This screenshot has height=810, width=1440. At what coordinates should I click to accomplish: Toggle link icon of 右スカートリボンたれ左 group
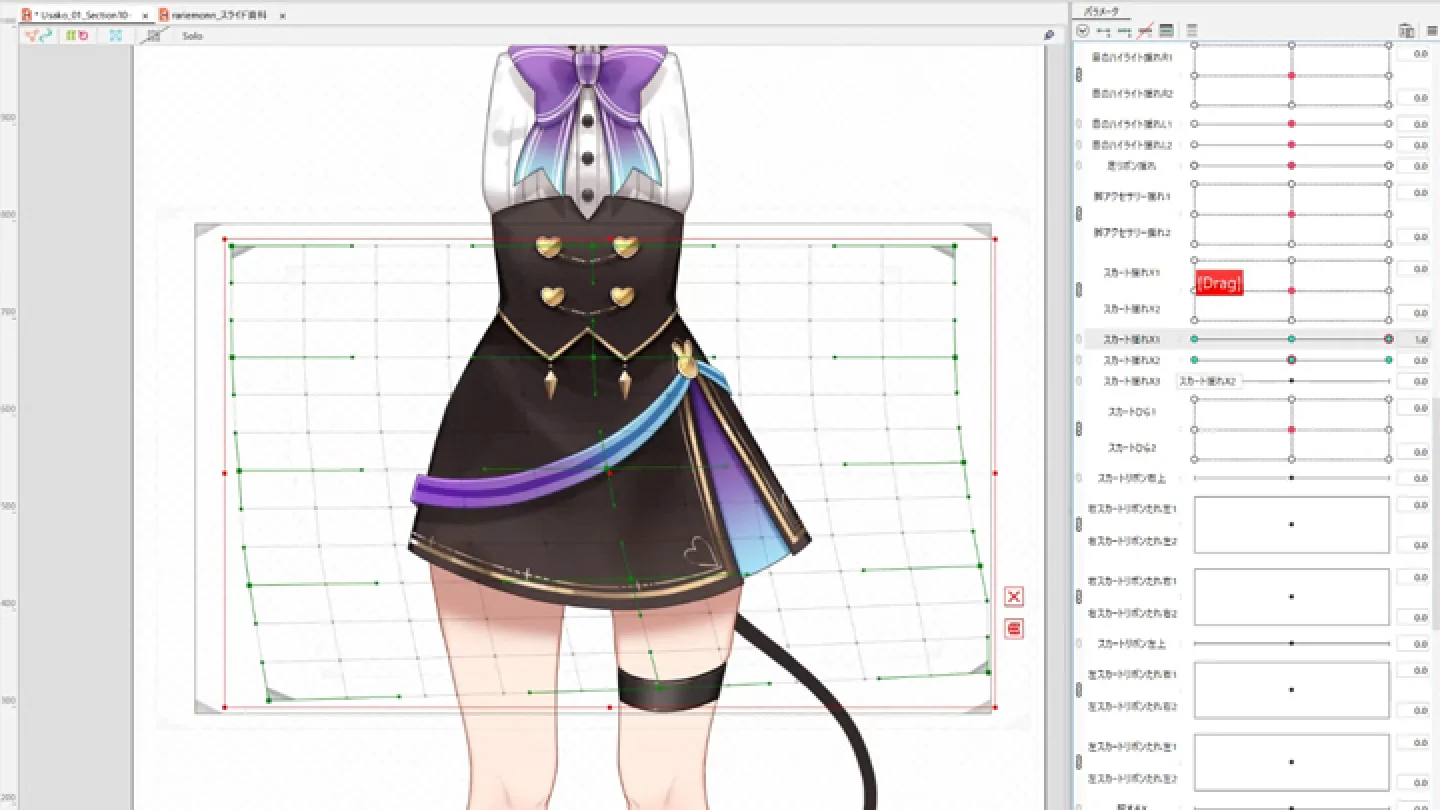pyautogui.click(x=1079, y=524)
